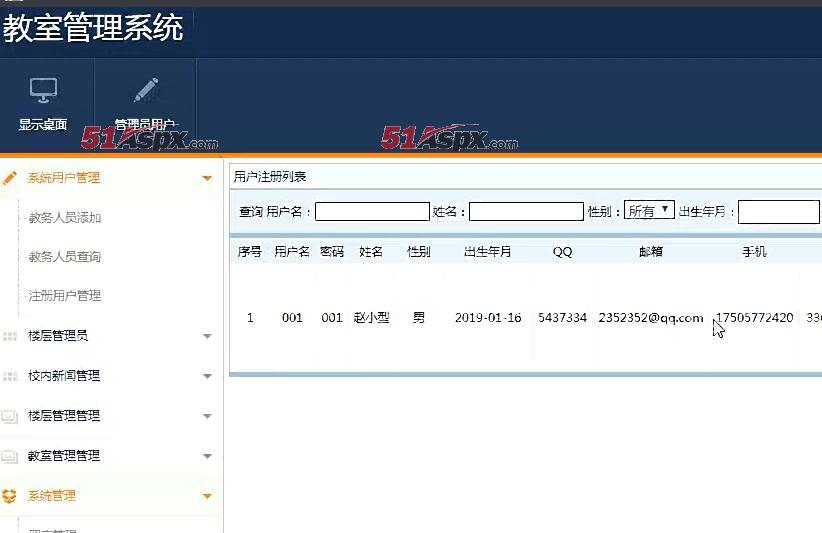Select the 楼层管理员 menu label
822x533 pixels.
(58, 335)
